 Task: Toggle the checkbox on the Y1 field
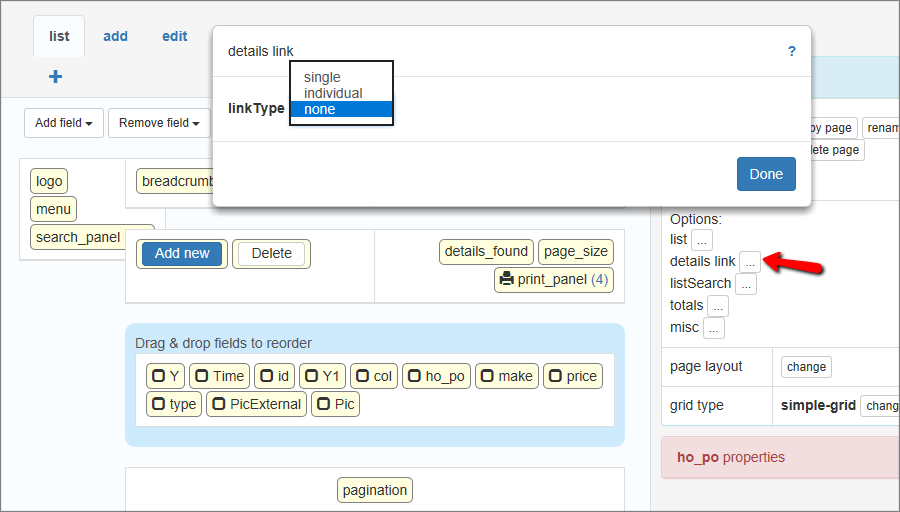pos(311,376)
